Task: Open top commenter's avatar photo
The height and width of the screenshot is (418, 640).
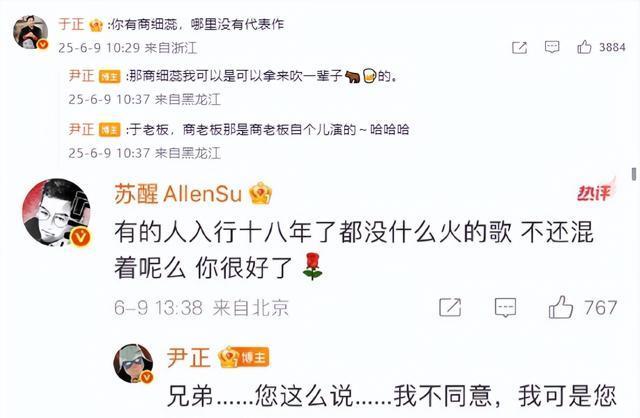Action: point(30,32)
